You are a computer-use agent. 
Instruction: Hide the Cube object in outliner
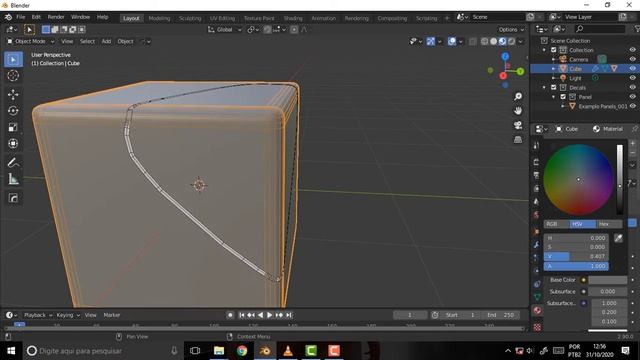pos(632,69)
